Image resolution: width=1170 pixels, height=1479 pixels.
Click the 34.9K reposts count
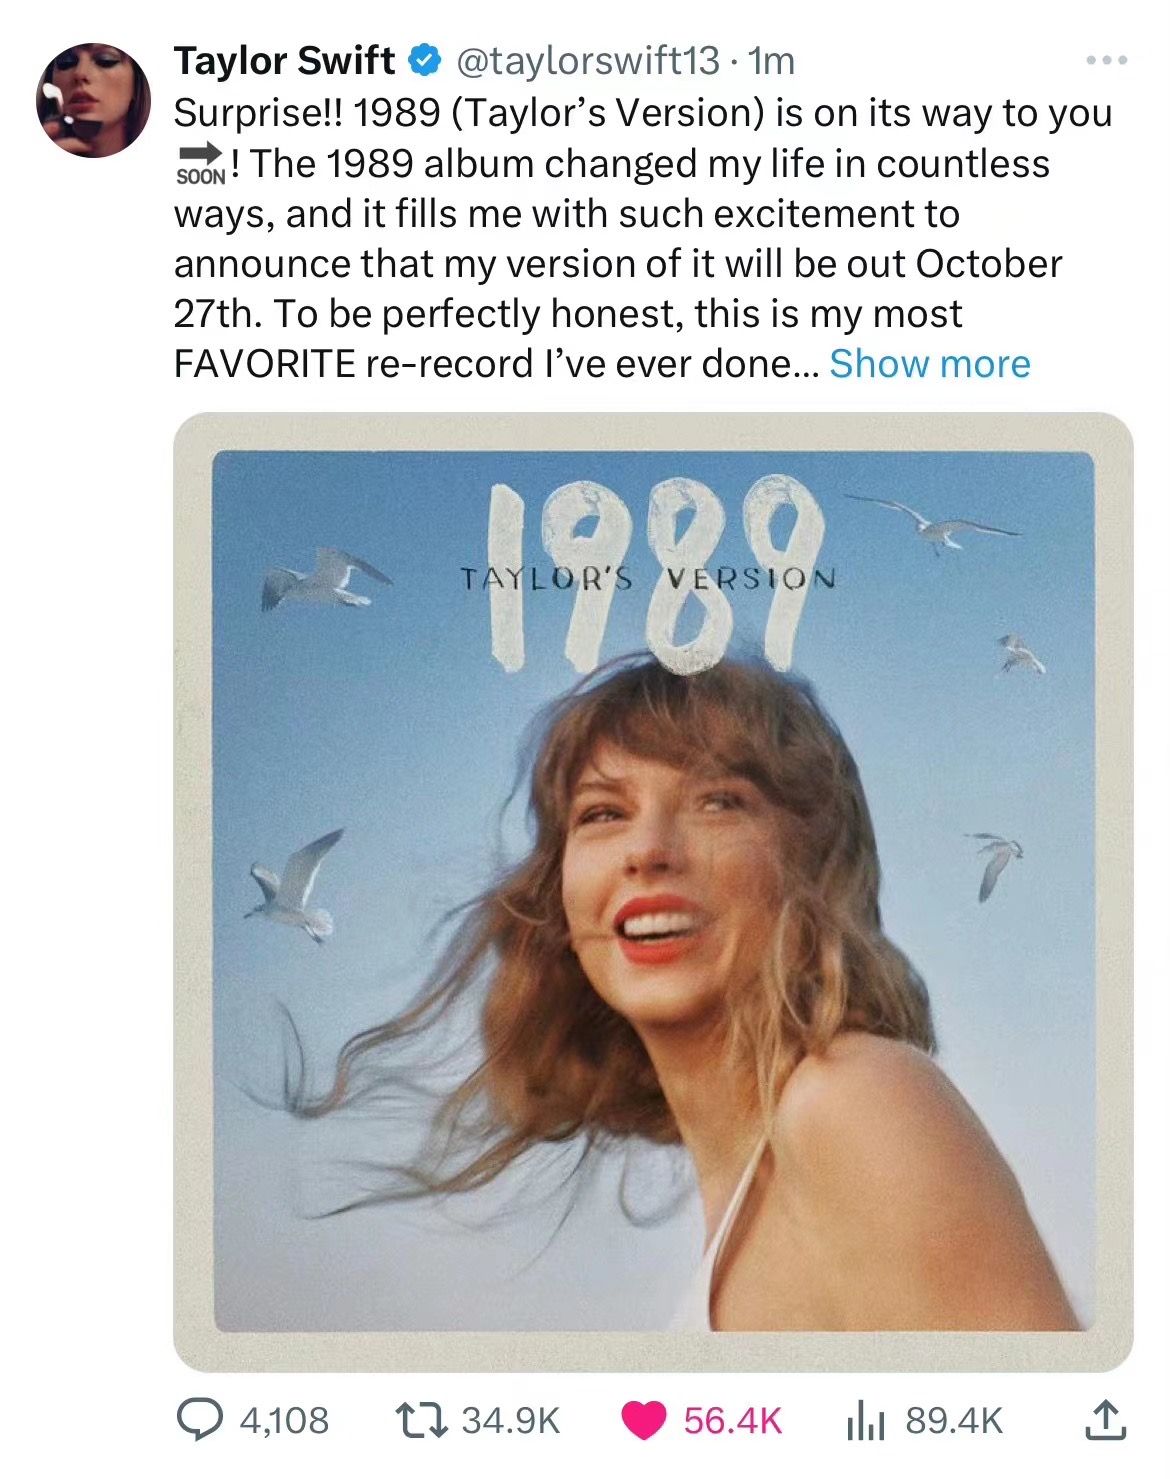[510, 1421]
